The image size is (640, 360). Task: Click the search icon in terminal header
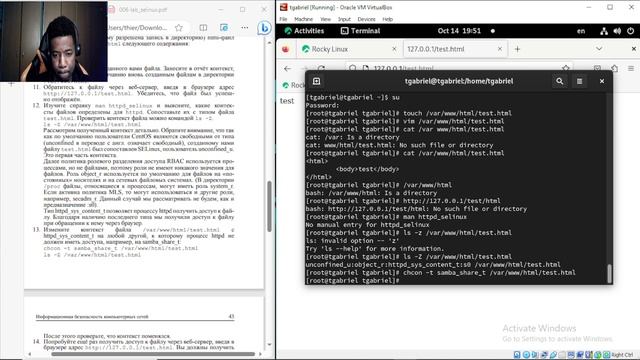[560, 81]
